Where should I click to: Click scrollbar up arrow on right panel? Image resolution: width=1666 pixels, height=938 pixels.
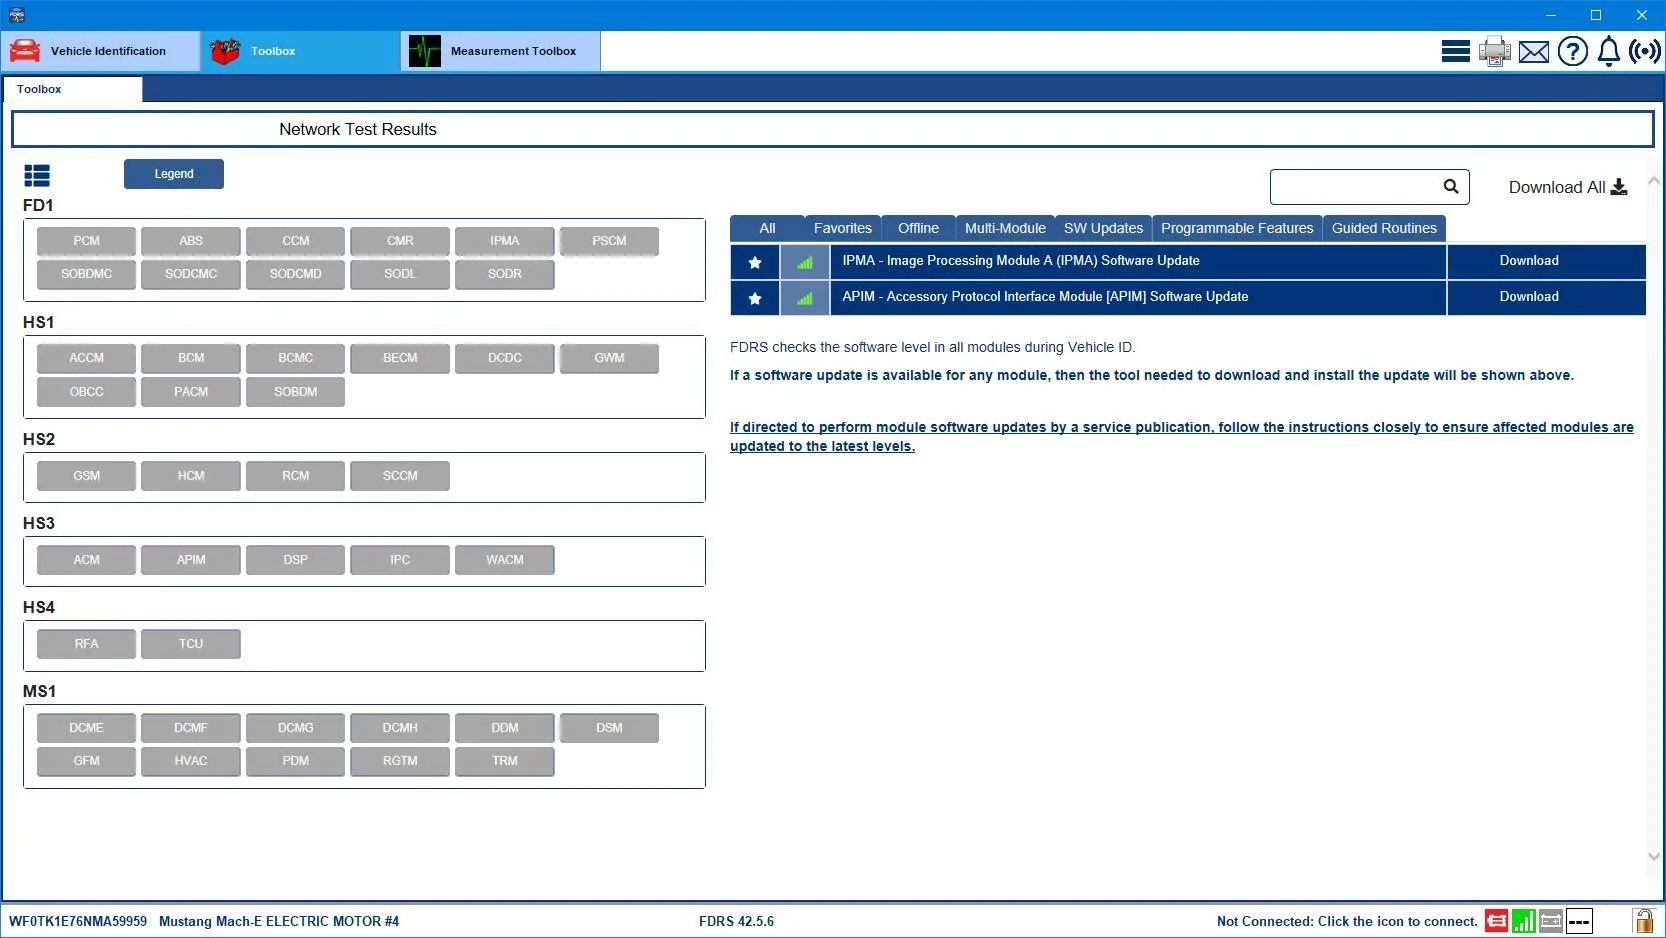click(x=1653, y=181)
